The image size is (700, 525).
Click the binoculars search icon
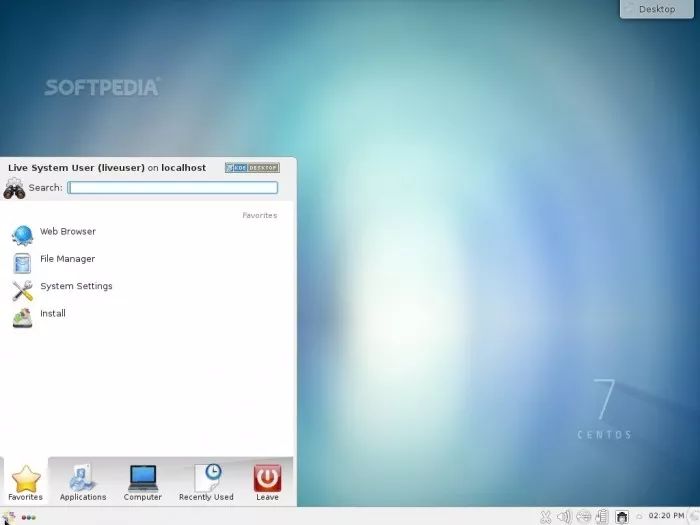[x=14, y=188]
